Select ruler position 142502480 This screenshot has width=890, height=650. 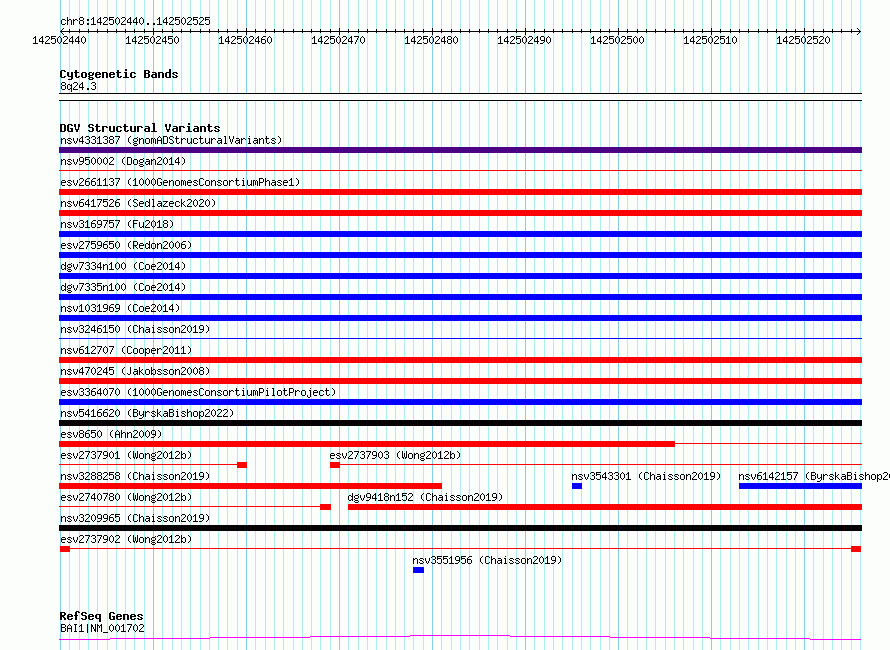434,40
